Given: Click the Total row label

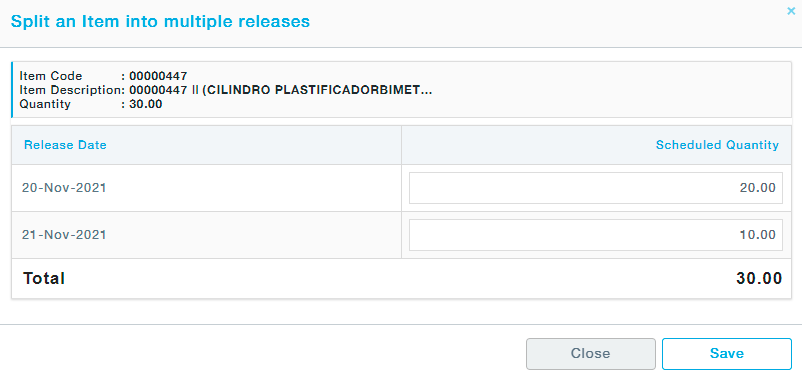Looking at the screenshot, I should pos(44,279).
